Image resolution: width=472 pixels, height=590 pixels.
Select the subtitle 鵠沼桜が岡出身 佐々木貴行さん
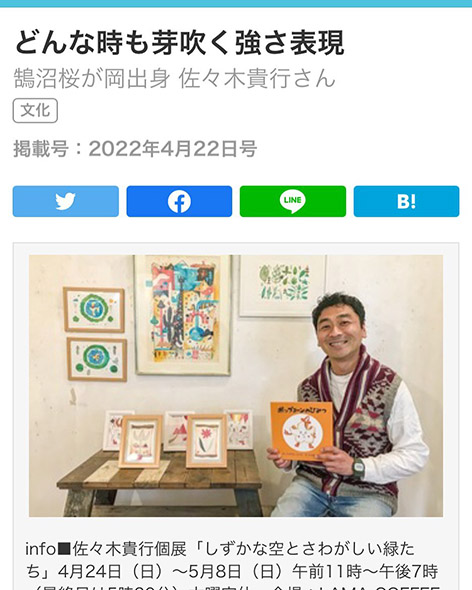(x=174, y=78)
